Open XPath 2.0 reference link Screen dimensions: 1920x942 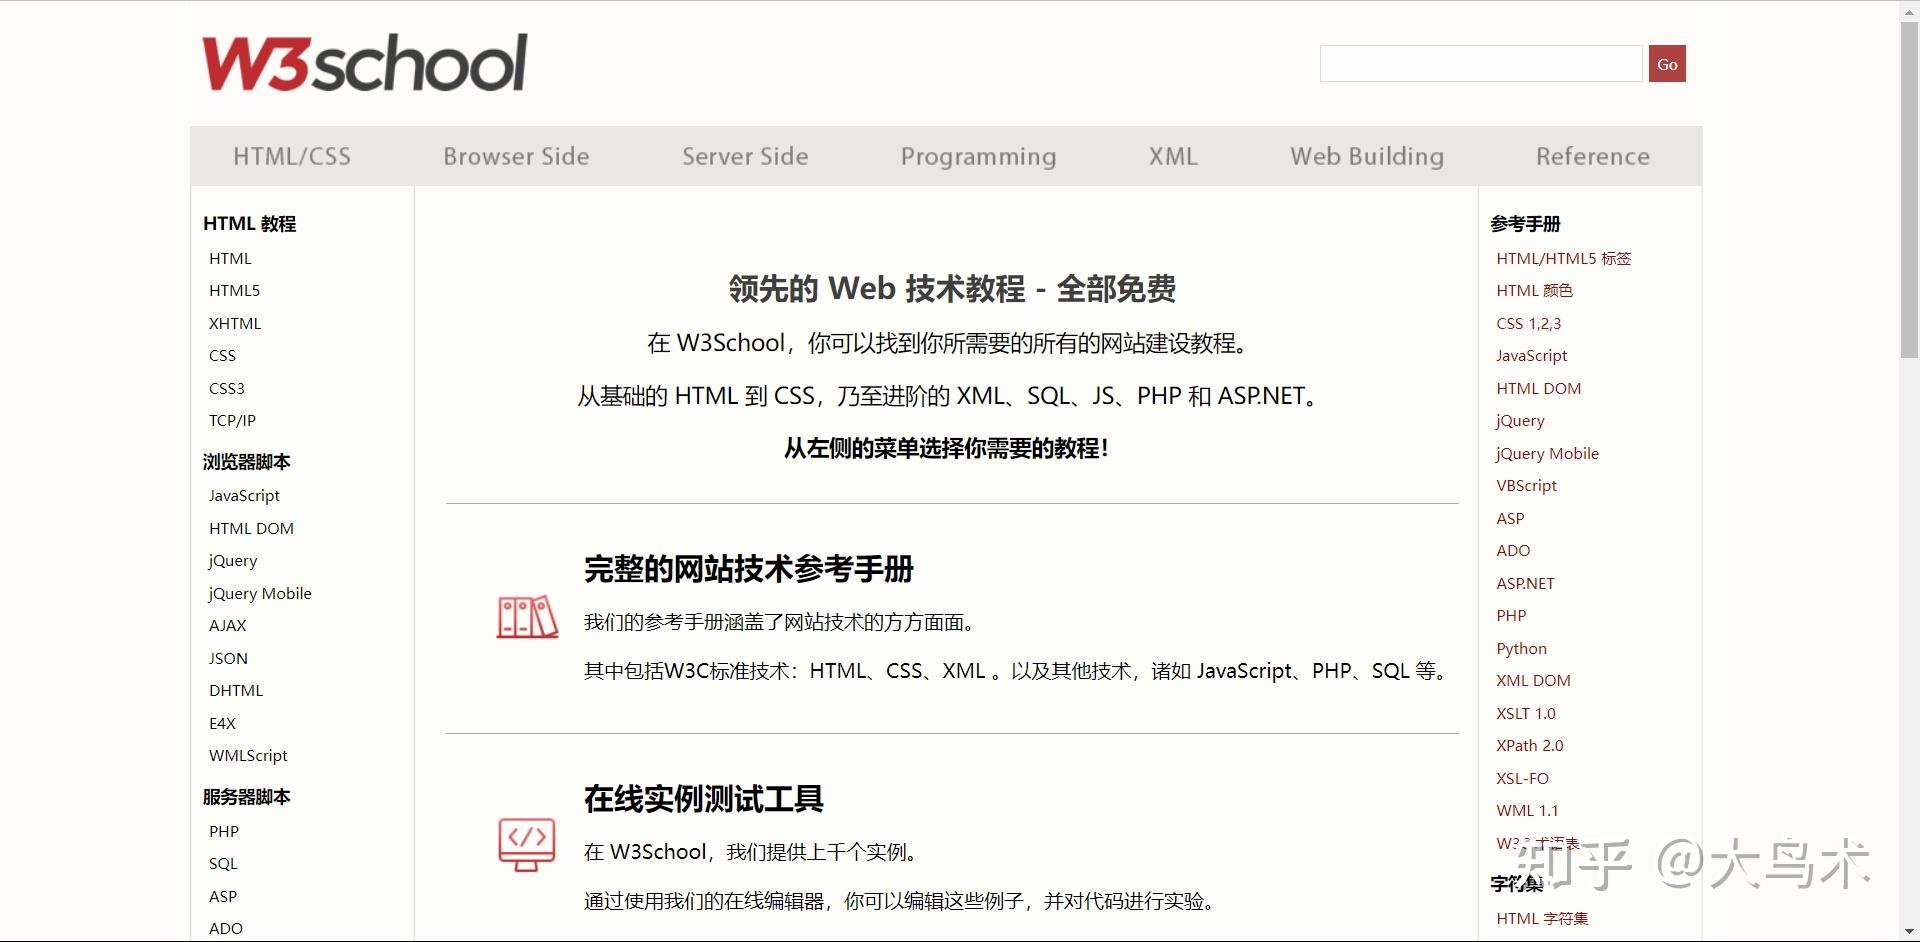tap(1529, 745)
